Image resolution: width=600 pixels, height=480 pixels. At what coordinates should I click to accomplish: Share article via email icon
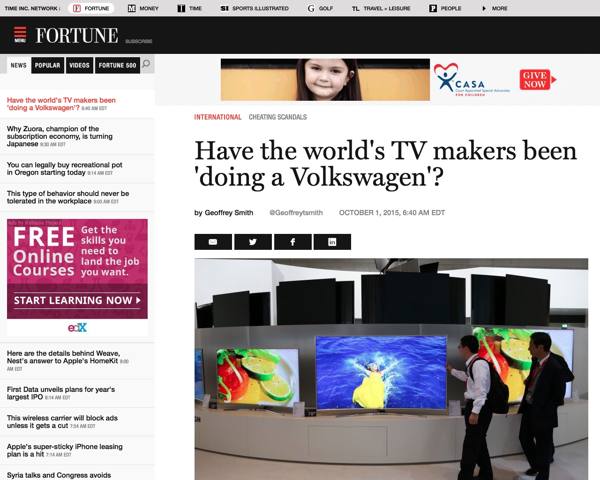[x=212, y=242]
